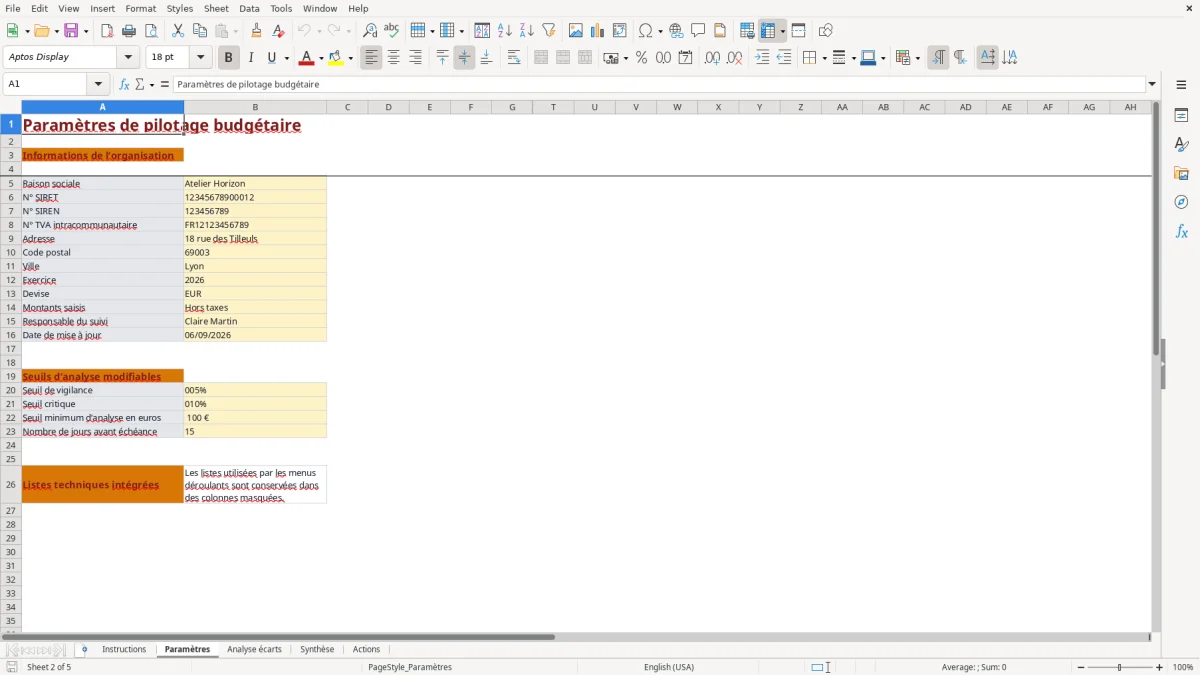Open the Sidebar Properties icon
1200x675 pixels.
tap(1181, 115)
